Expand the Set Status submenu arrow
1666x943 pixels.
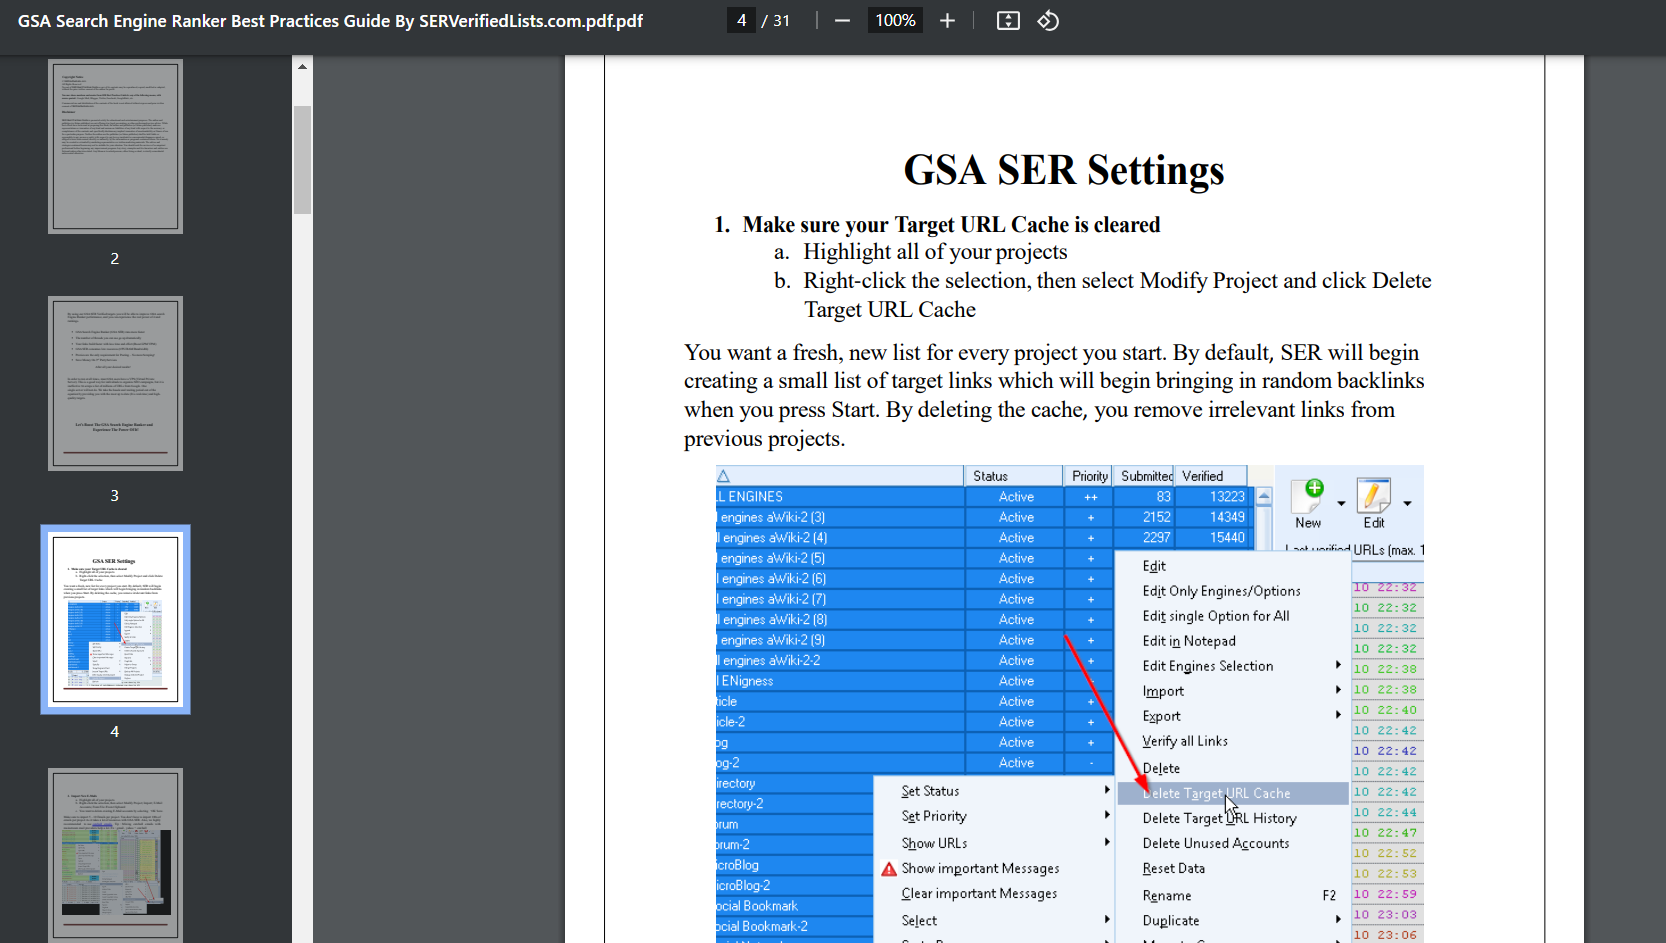[1106, 790]
